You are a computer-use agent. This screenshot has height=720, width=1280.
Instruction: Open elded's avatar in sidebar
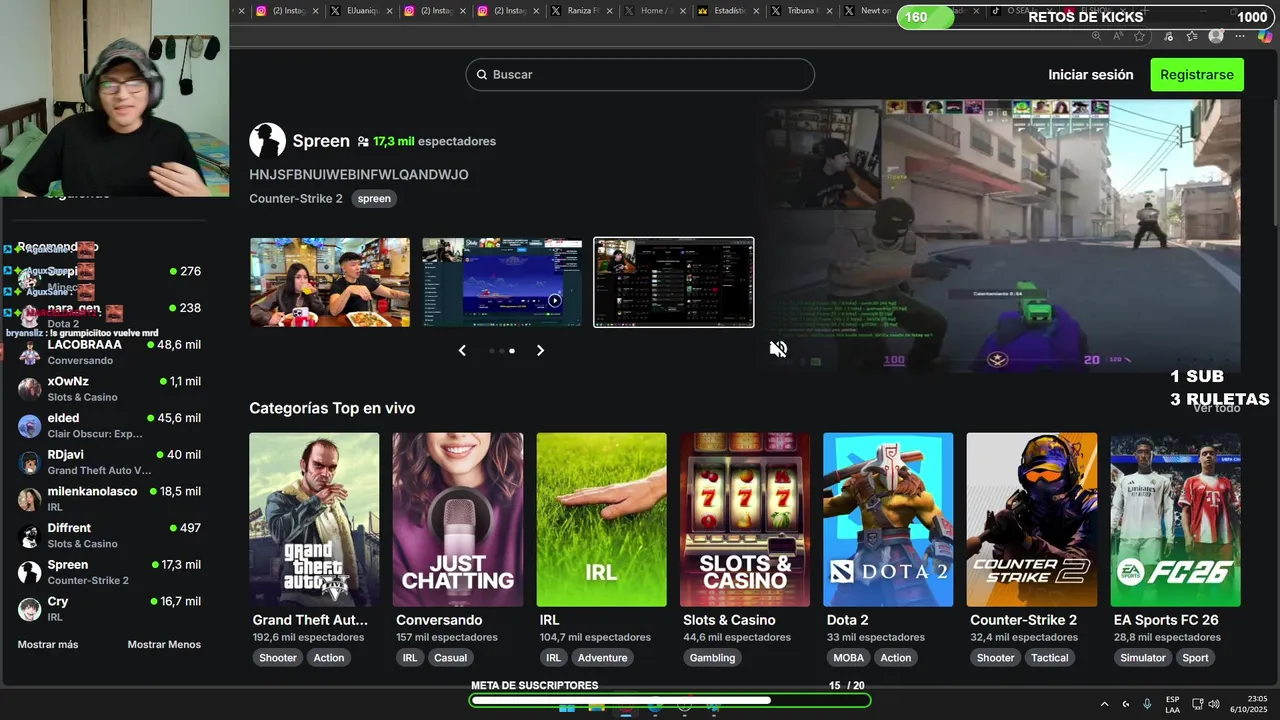coord(30,426)
